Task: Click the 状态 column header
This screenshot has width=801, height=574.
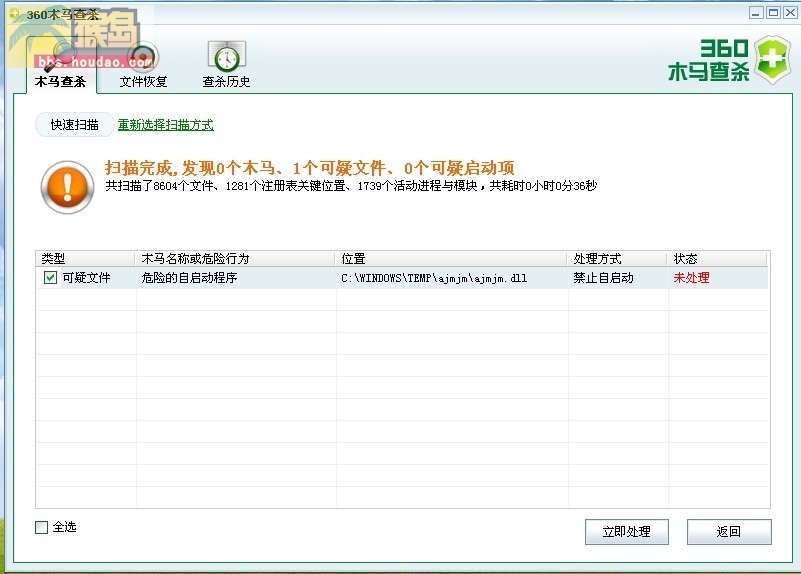Action: 717,258
